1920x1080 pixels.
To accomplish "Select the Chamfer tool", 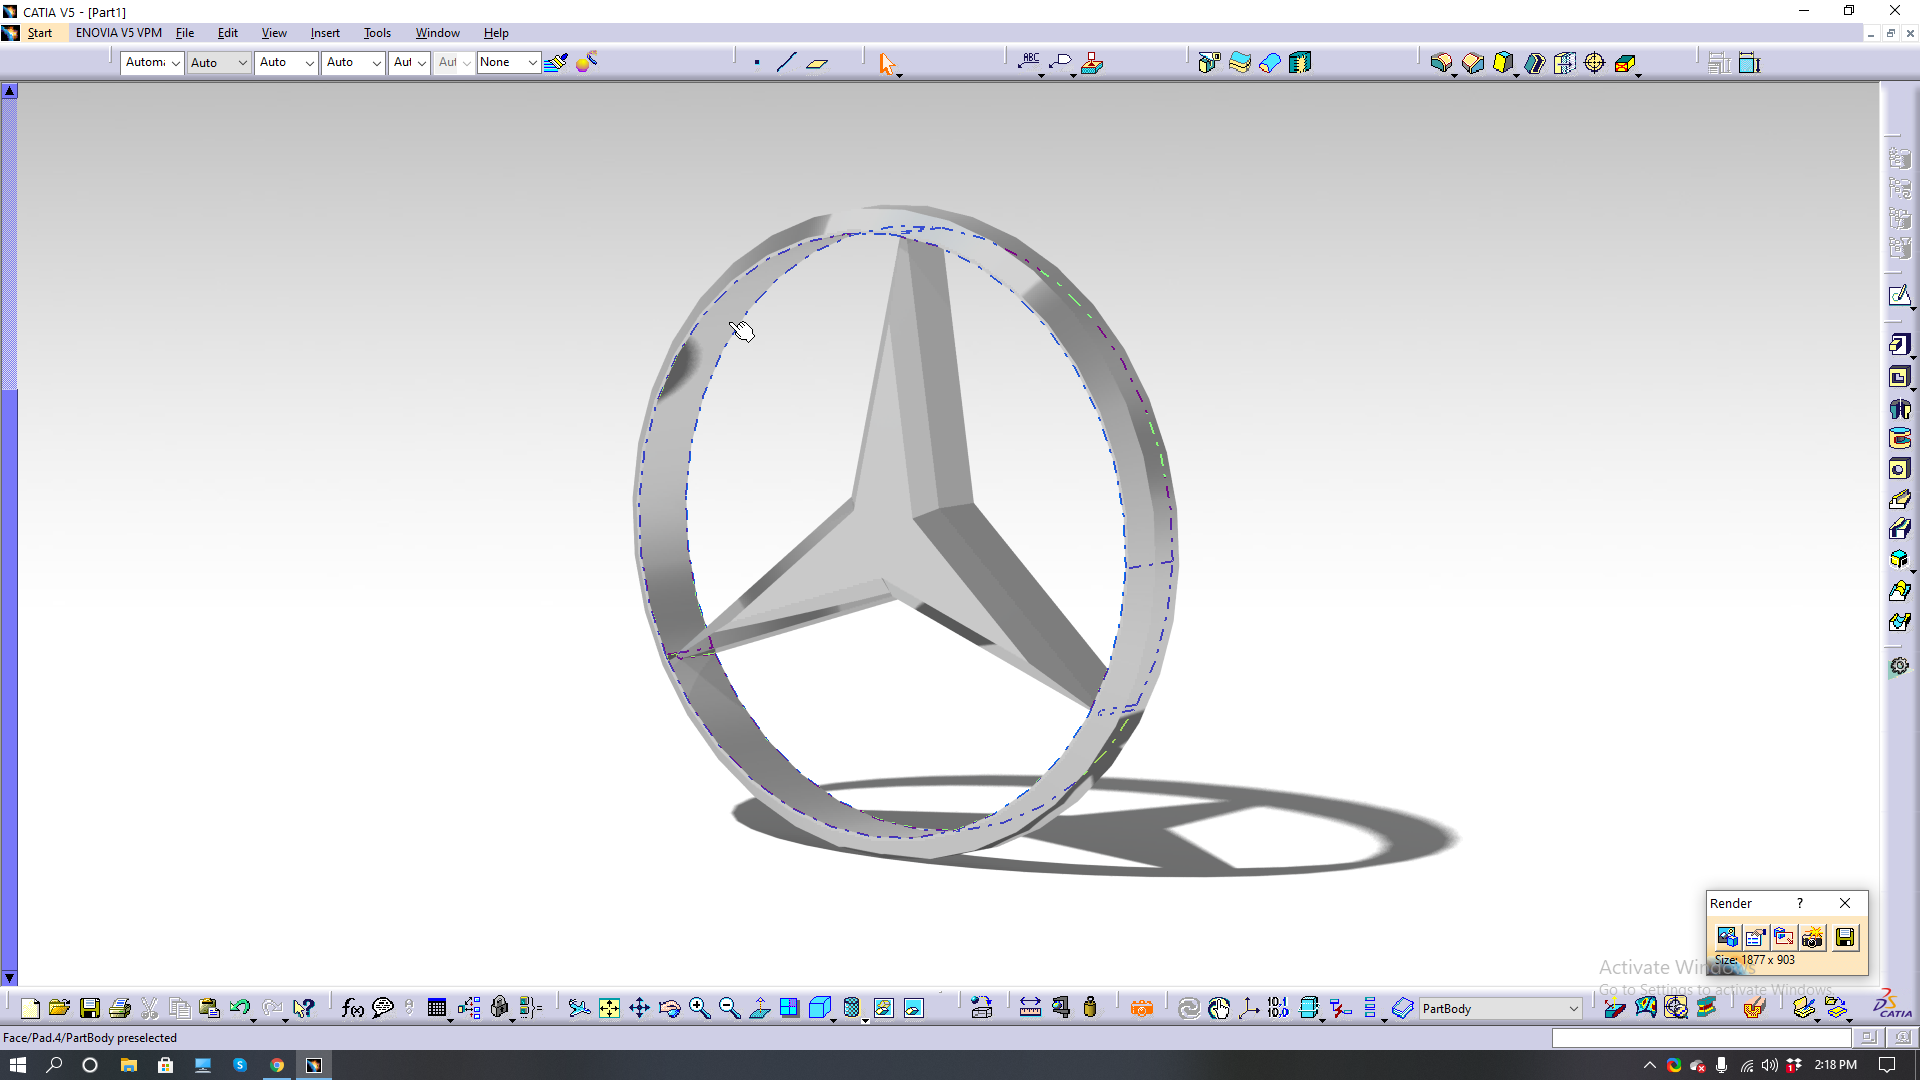I will pyautogui.click(x=1472, y=63).
